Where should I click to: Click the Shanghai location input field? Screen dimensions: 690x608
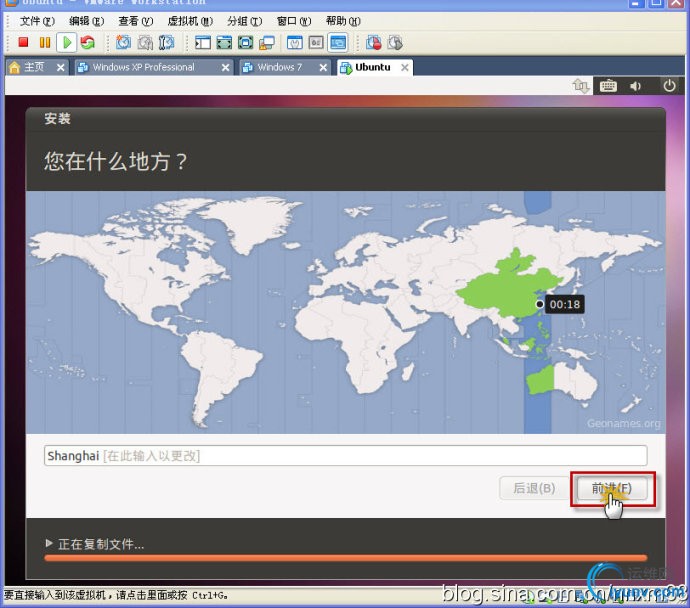coord(345,456)
